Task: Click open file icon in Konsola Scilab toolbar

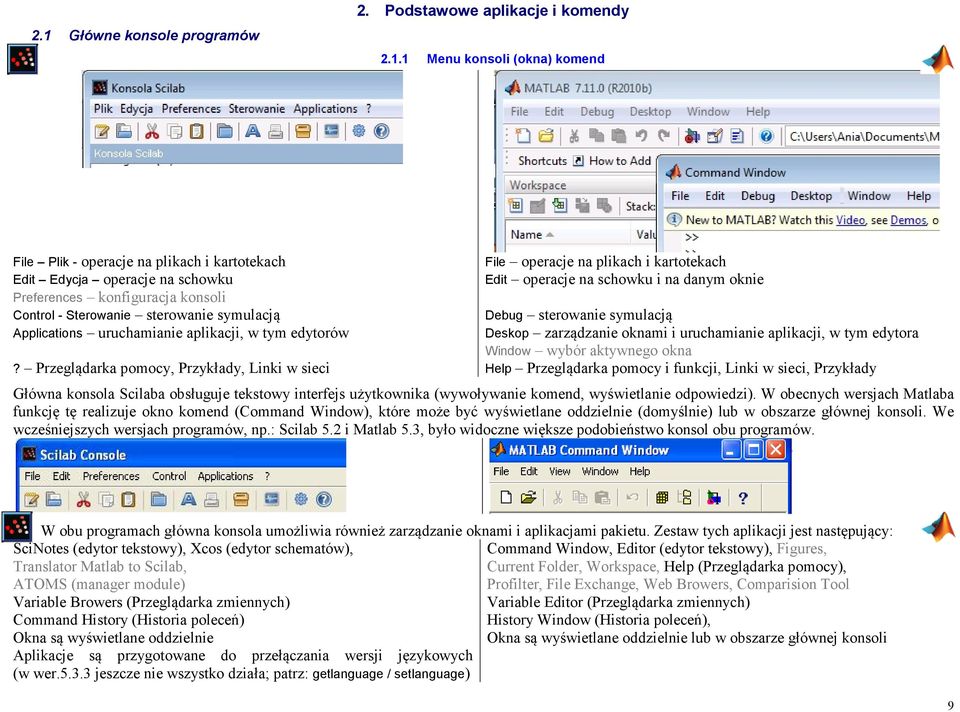Action: (124, 131)
